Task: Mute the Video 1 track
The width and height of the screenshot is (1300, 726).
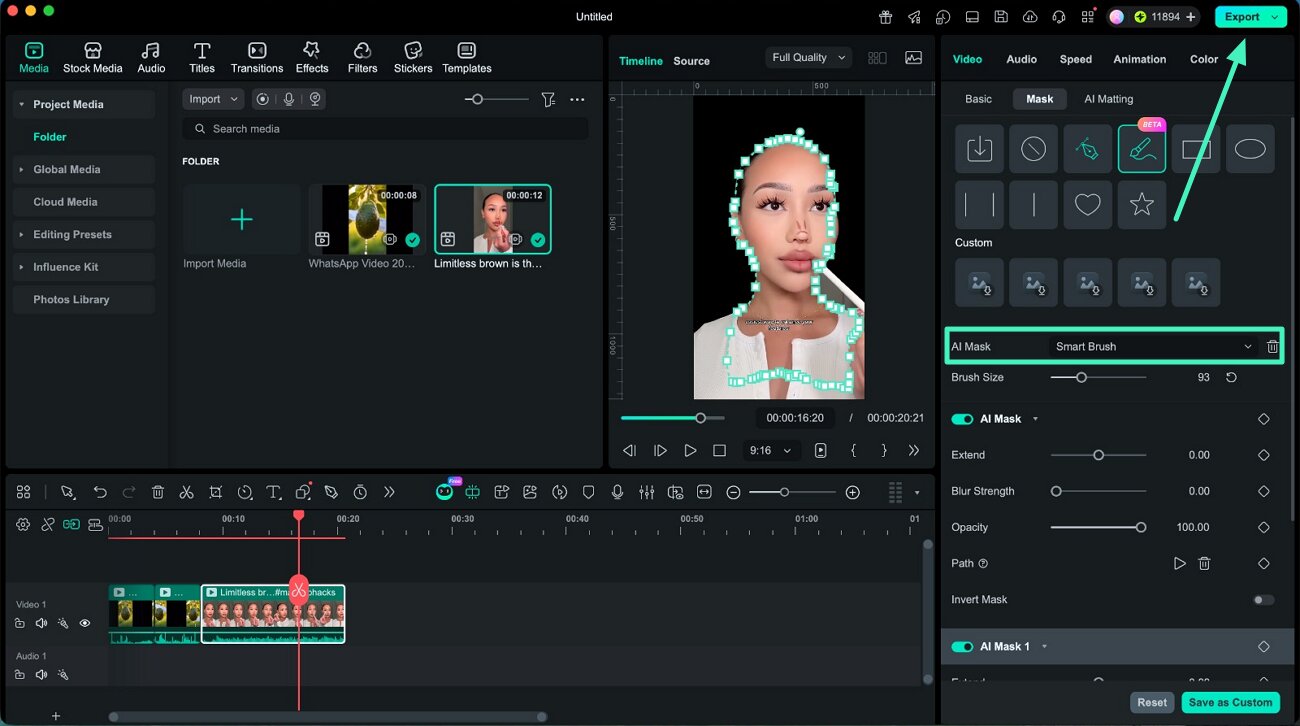Action: click(41, 623)
